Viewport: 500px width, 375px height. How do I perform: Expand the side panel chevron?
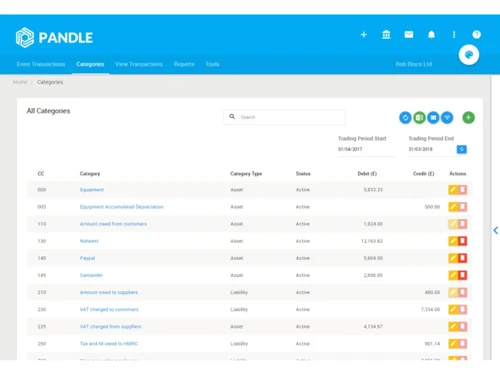496,230
